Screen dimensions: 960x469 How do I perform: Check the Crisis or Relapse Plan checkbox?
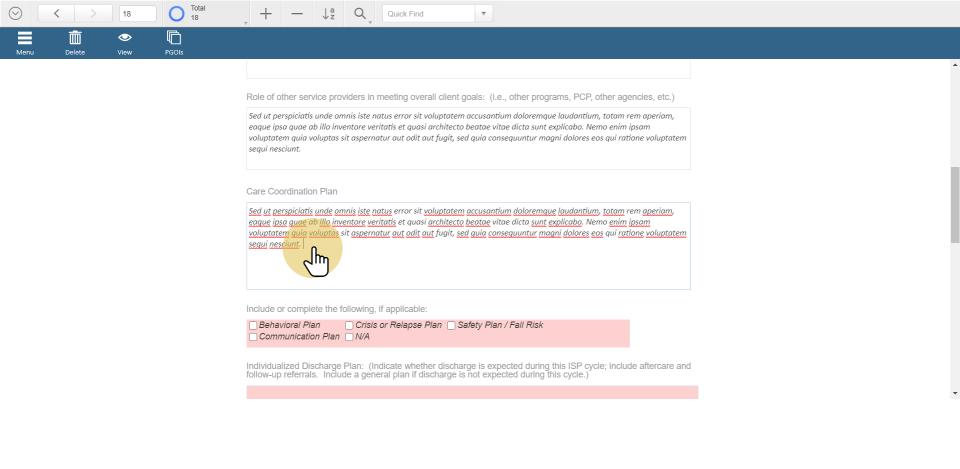click(x=349, y=326)
